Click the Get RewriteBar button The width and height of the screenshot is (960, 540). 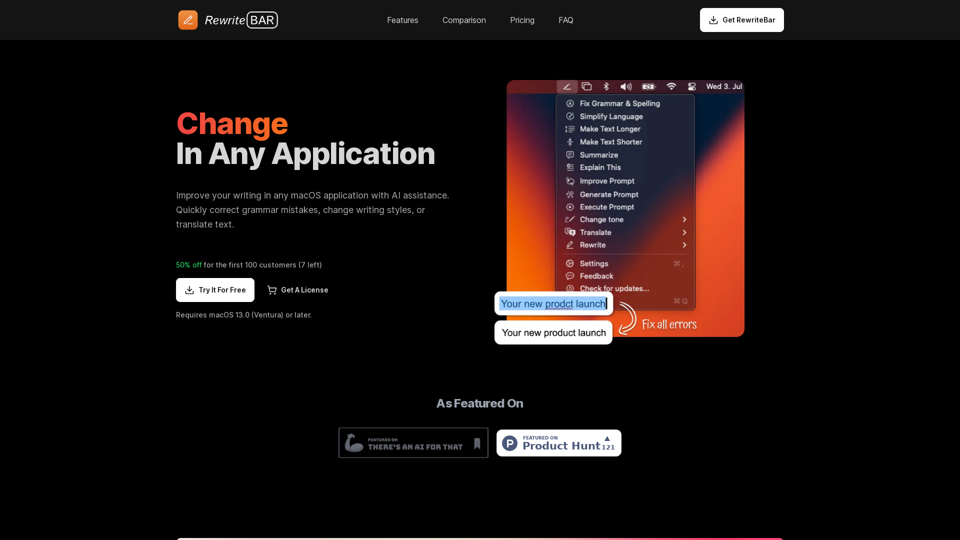point(741,20)
